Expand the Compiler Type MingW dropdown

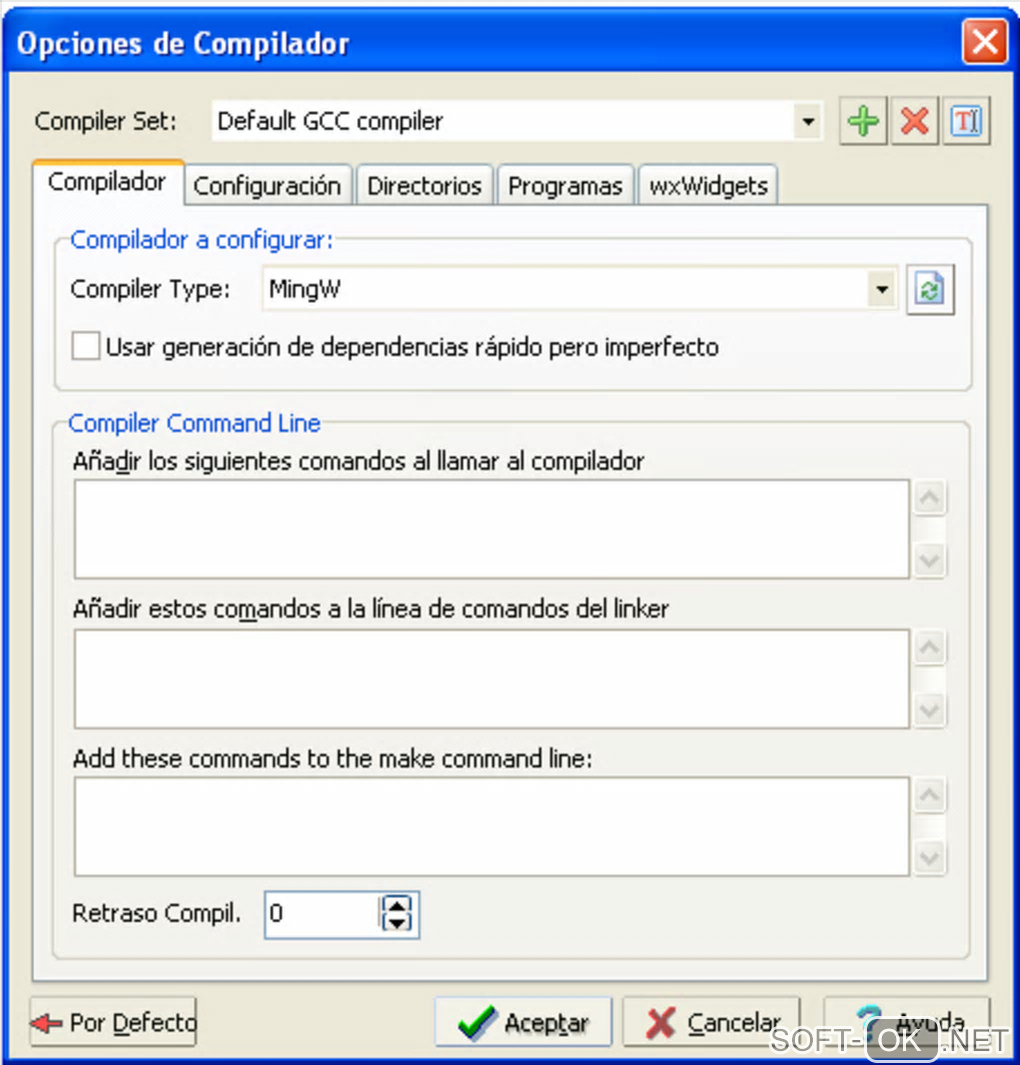(882, 290)
